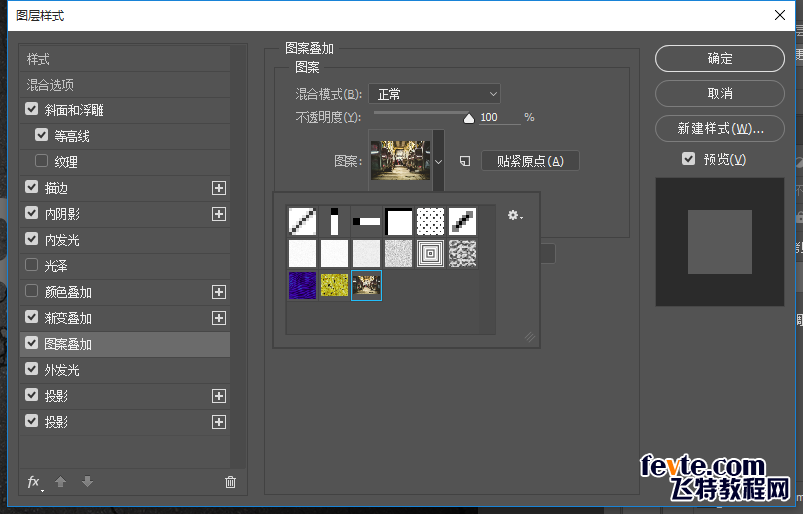This screenshot has width=803, height=514.
Task: Select the concentric squares pattern swatch
Action: [x=431, y=253]
